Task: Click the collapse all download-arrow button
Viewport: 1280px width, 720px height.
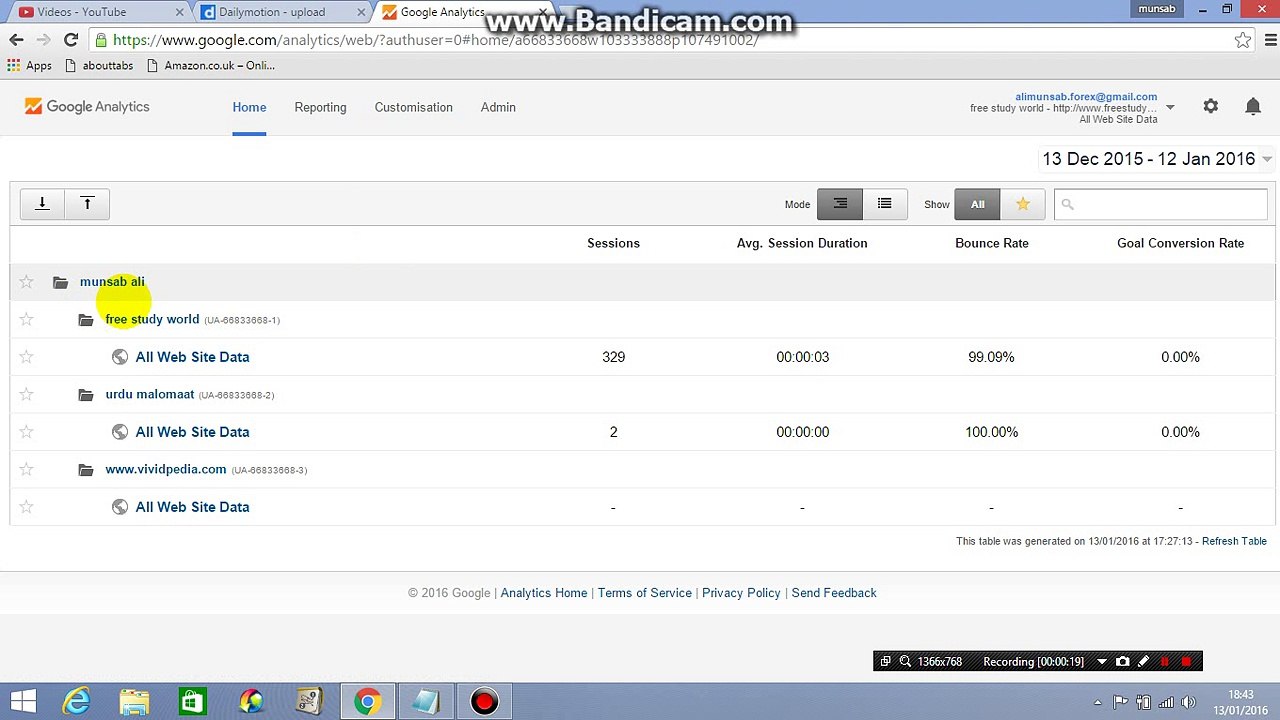Action: tap(42, 204)
